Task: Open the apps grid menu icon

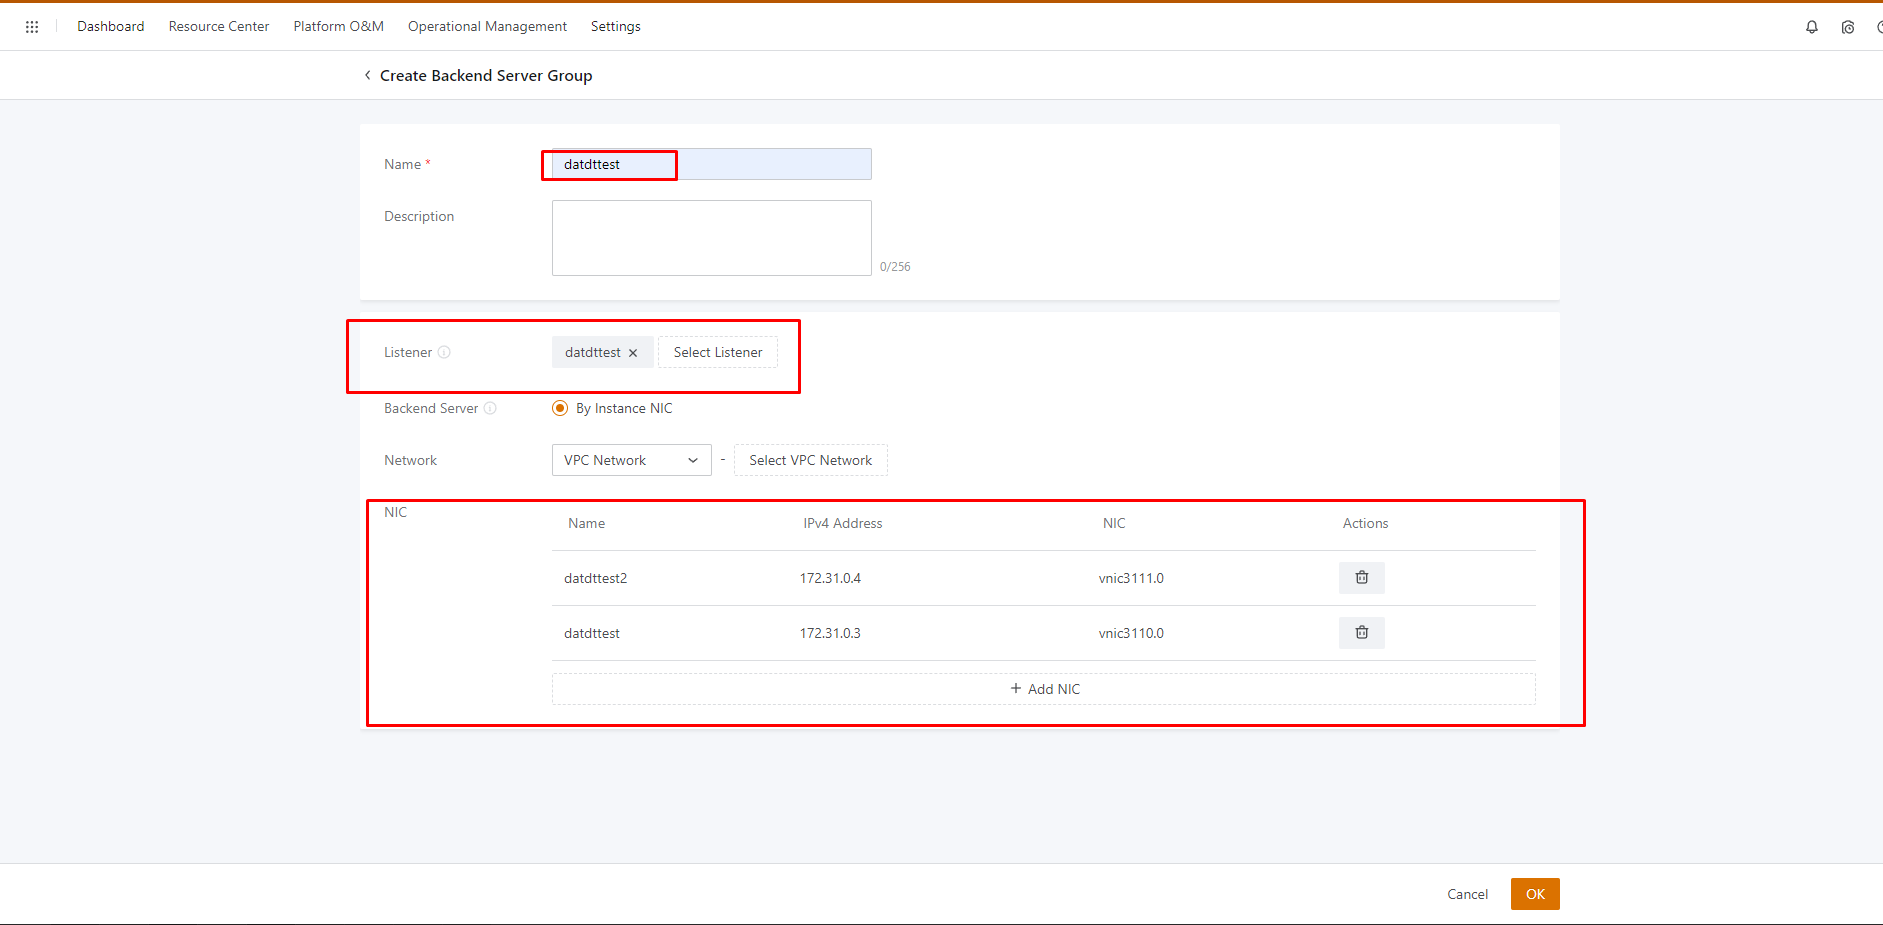Action: point(32,27)
